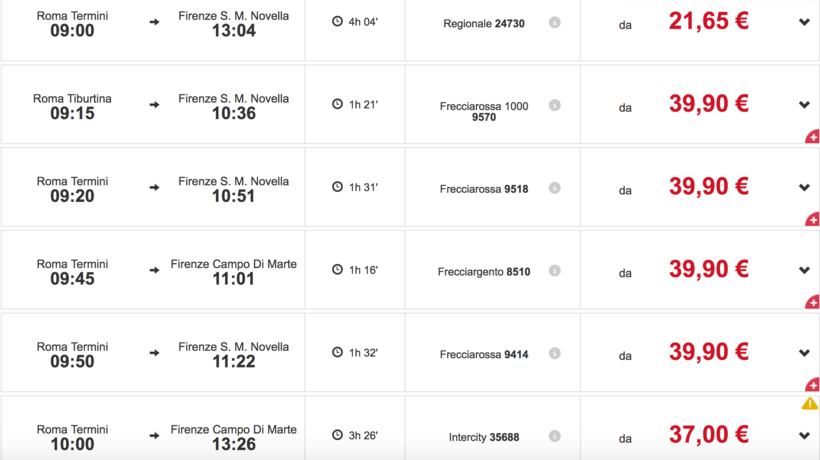Click yellow warning icon on Intercity row
The width and height of the screenshot is (820, 460).
810,404
